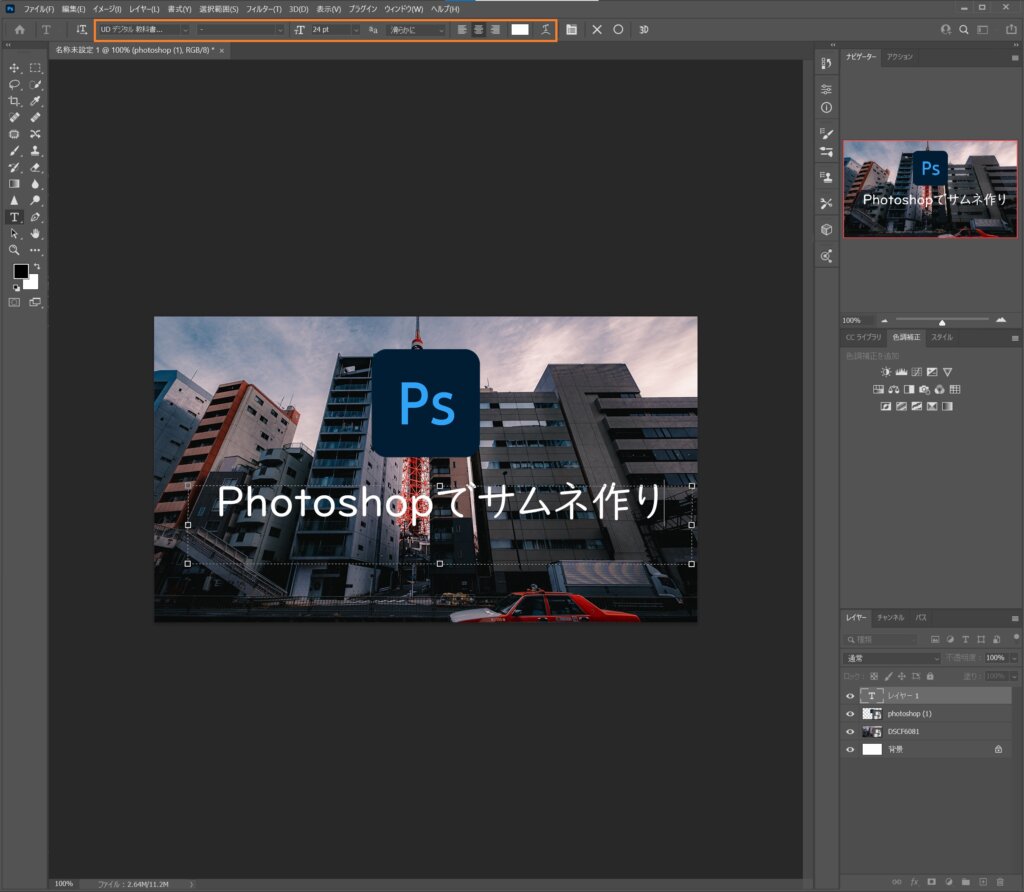Open the layer filter type search dropdown
Viewport: 1024px width, 892px height.
(x=883, y=639)
